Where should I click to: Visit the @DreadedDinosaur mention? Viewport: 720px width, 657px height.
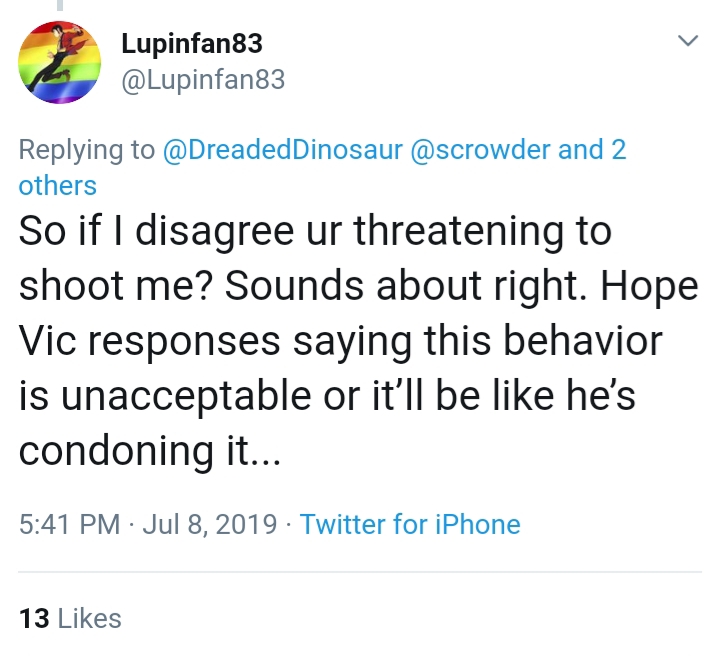[x=283, y=150]
